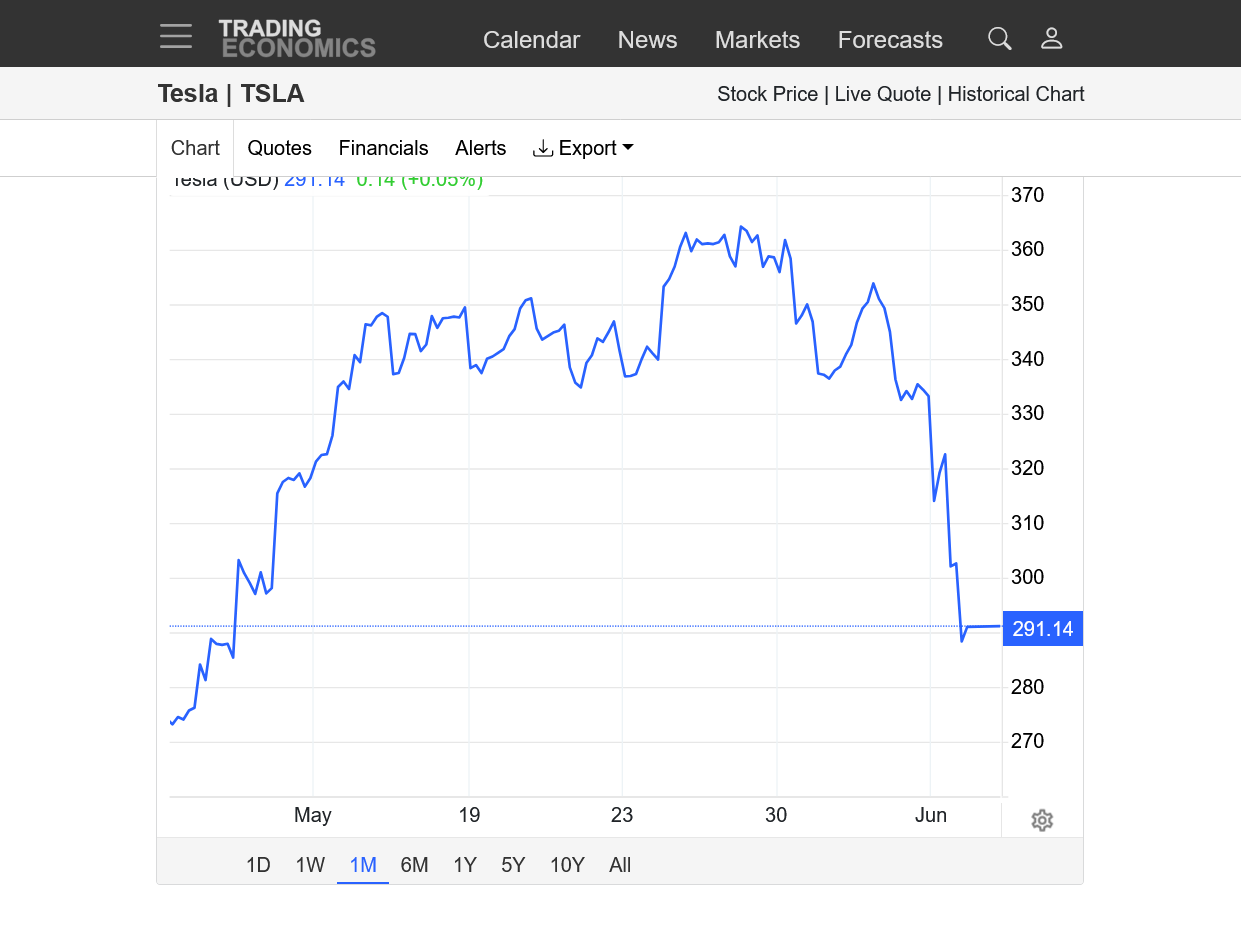Switch to the Quotes tab

pyautogui.click(x=279, y=148)
